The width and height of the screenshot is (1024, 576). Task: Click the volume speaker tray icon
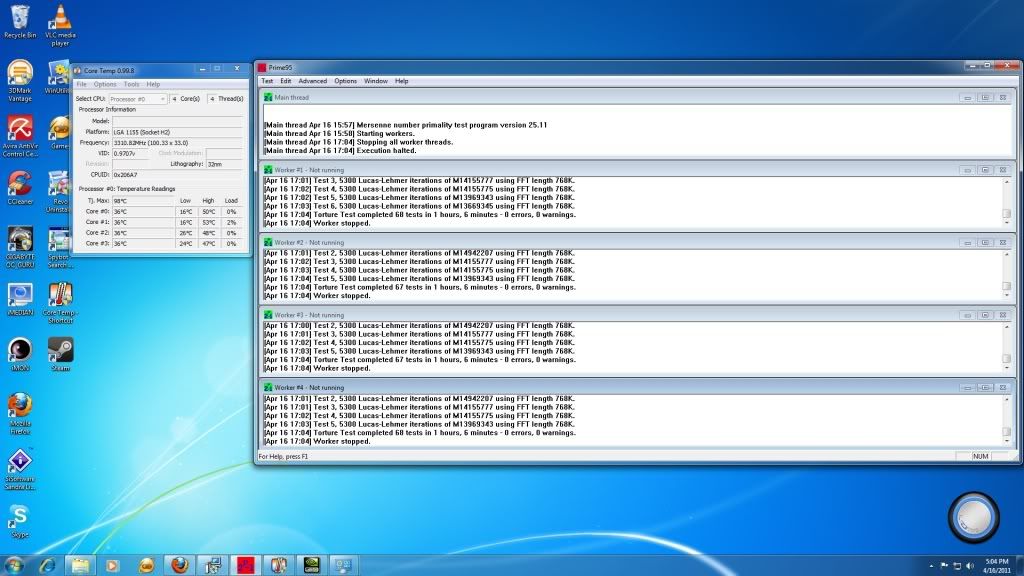970,566
